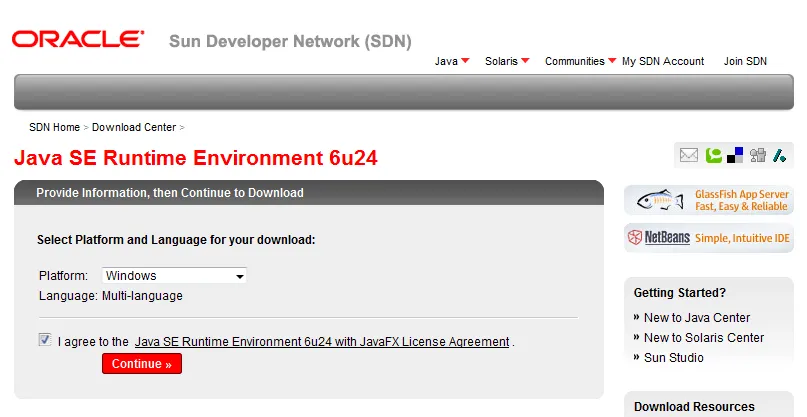Image resolution: width=807 pixels, height=417 pixels.
Task: Click Select Platform and Language text
Action: point(176,240)
